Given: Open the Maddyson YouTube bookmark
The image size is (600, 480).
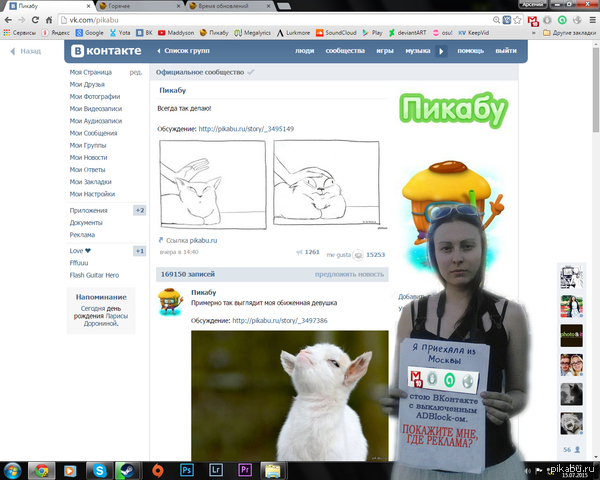Looking at the screenshot, I should point(176,33).
